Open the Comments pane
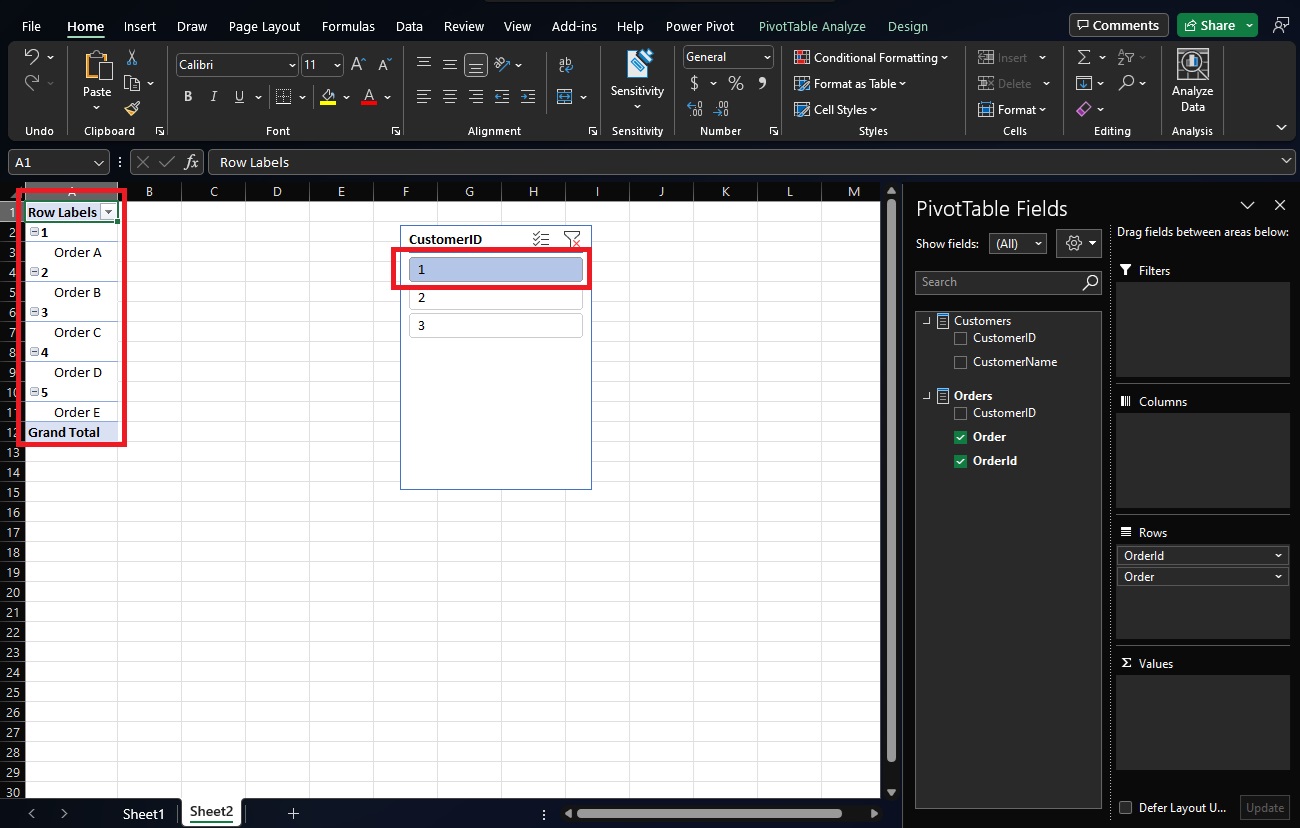 [x=1118, y=24]
